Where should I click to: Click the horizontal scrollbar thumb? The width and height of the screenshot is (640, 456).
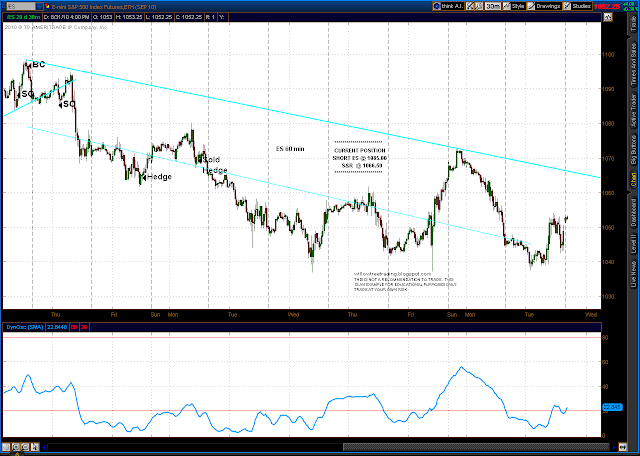click(478, 447)
